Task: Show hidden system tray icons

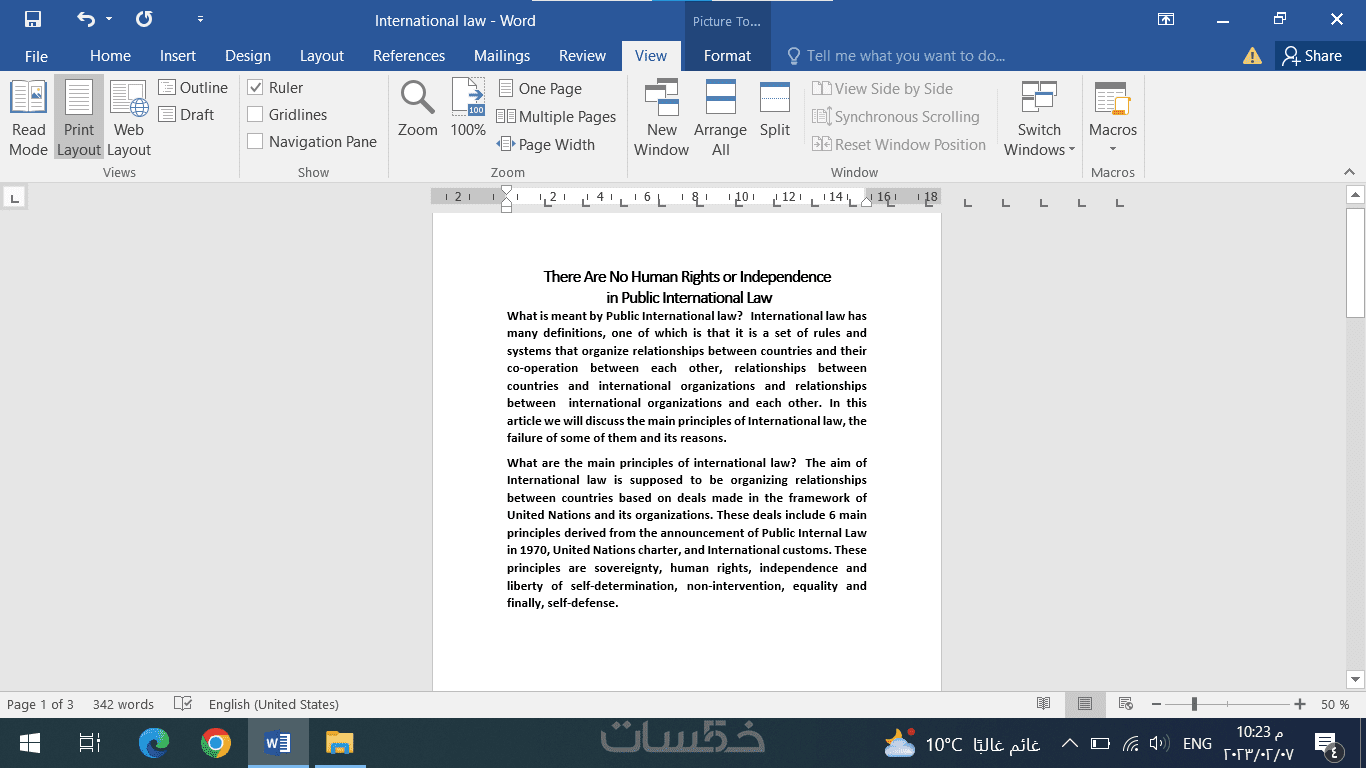Action: coord(1069,743)
